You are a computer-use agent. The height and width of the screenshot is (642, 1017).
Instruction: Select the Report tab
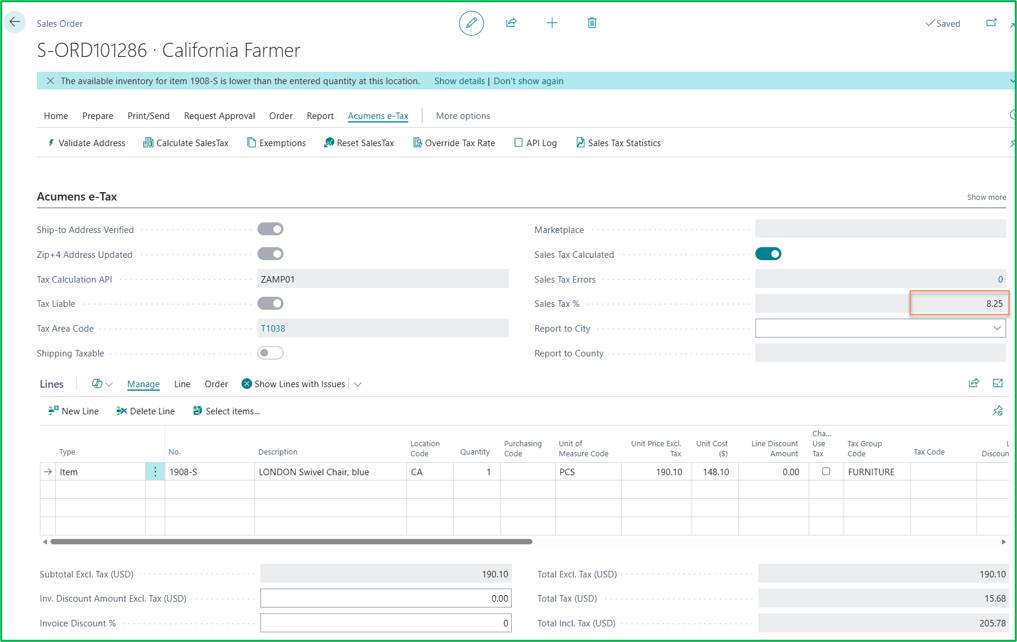click(x=320, y=115)
